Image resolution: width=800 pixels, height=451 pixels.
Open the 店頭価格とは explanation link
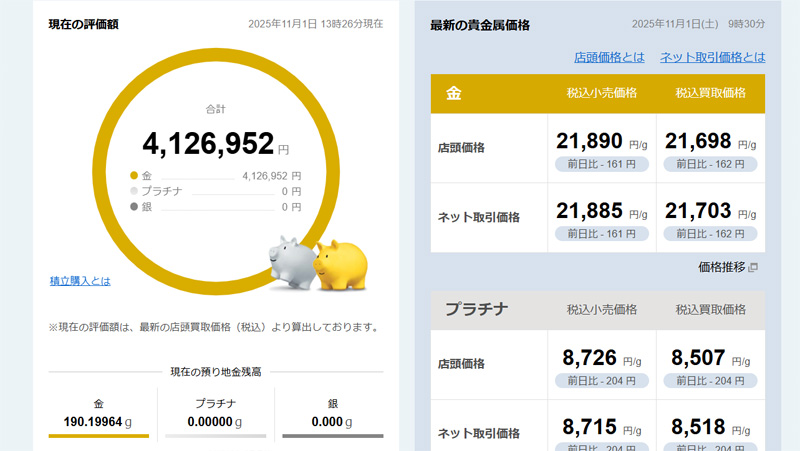(x=609, y=57)
